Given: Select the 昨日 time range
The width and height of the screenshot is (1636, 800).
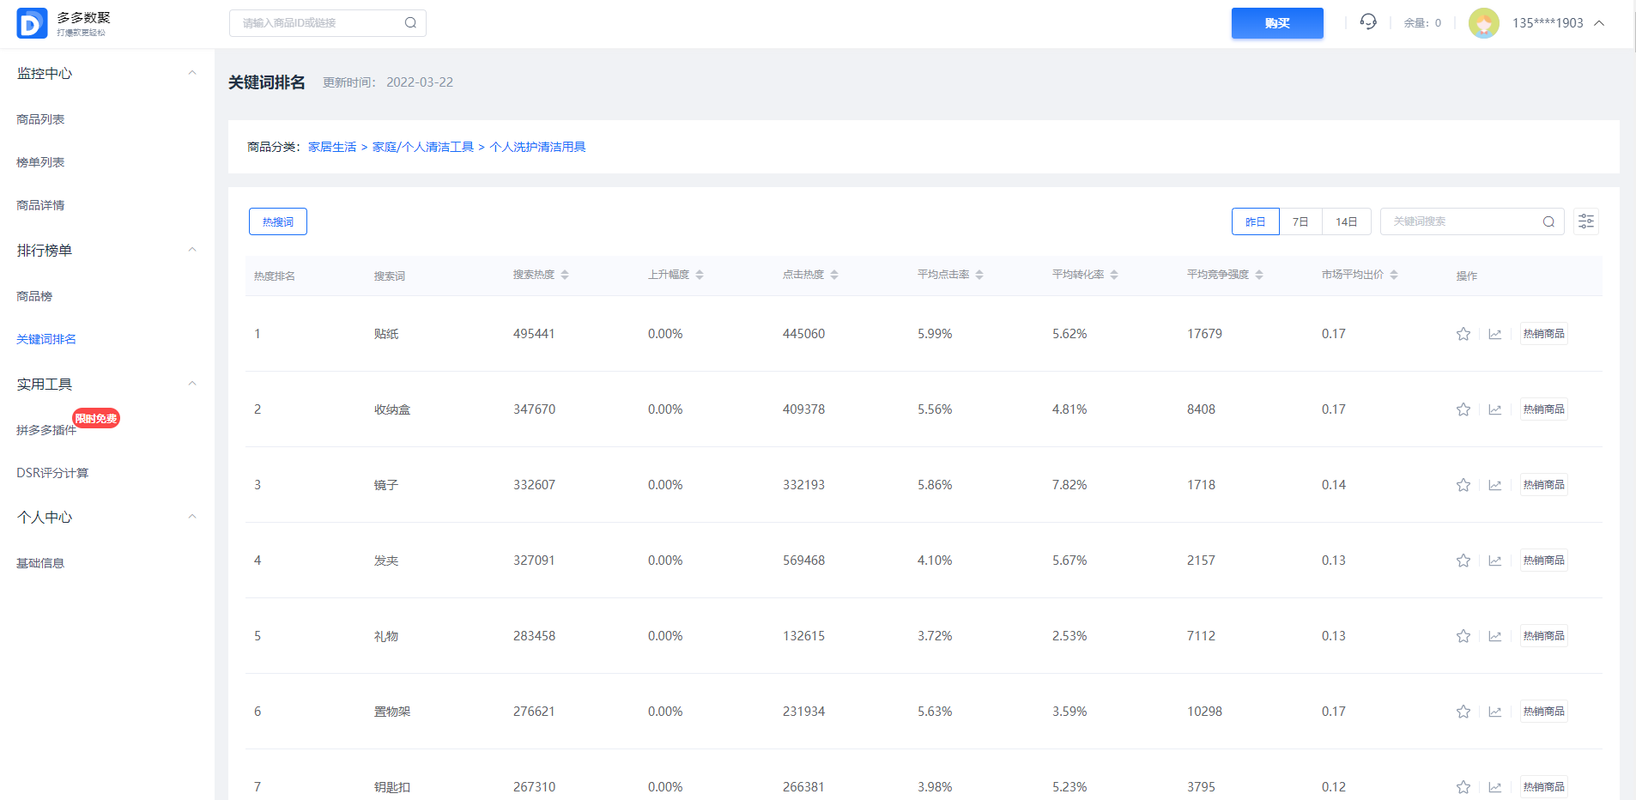Looking at the screenshot, I should coord(1255,222).
